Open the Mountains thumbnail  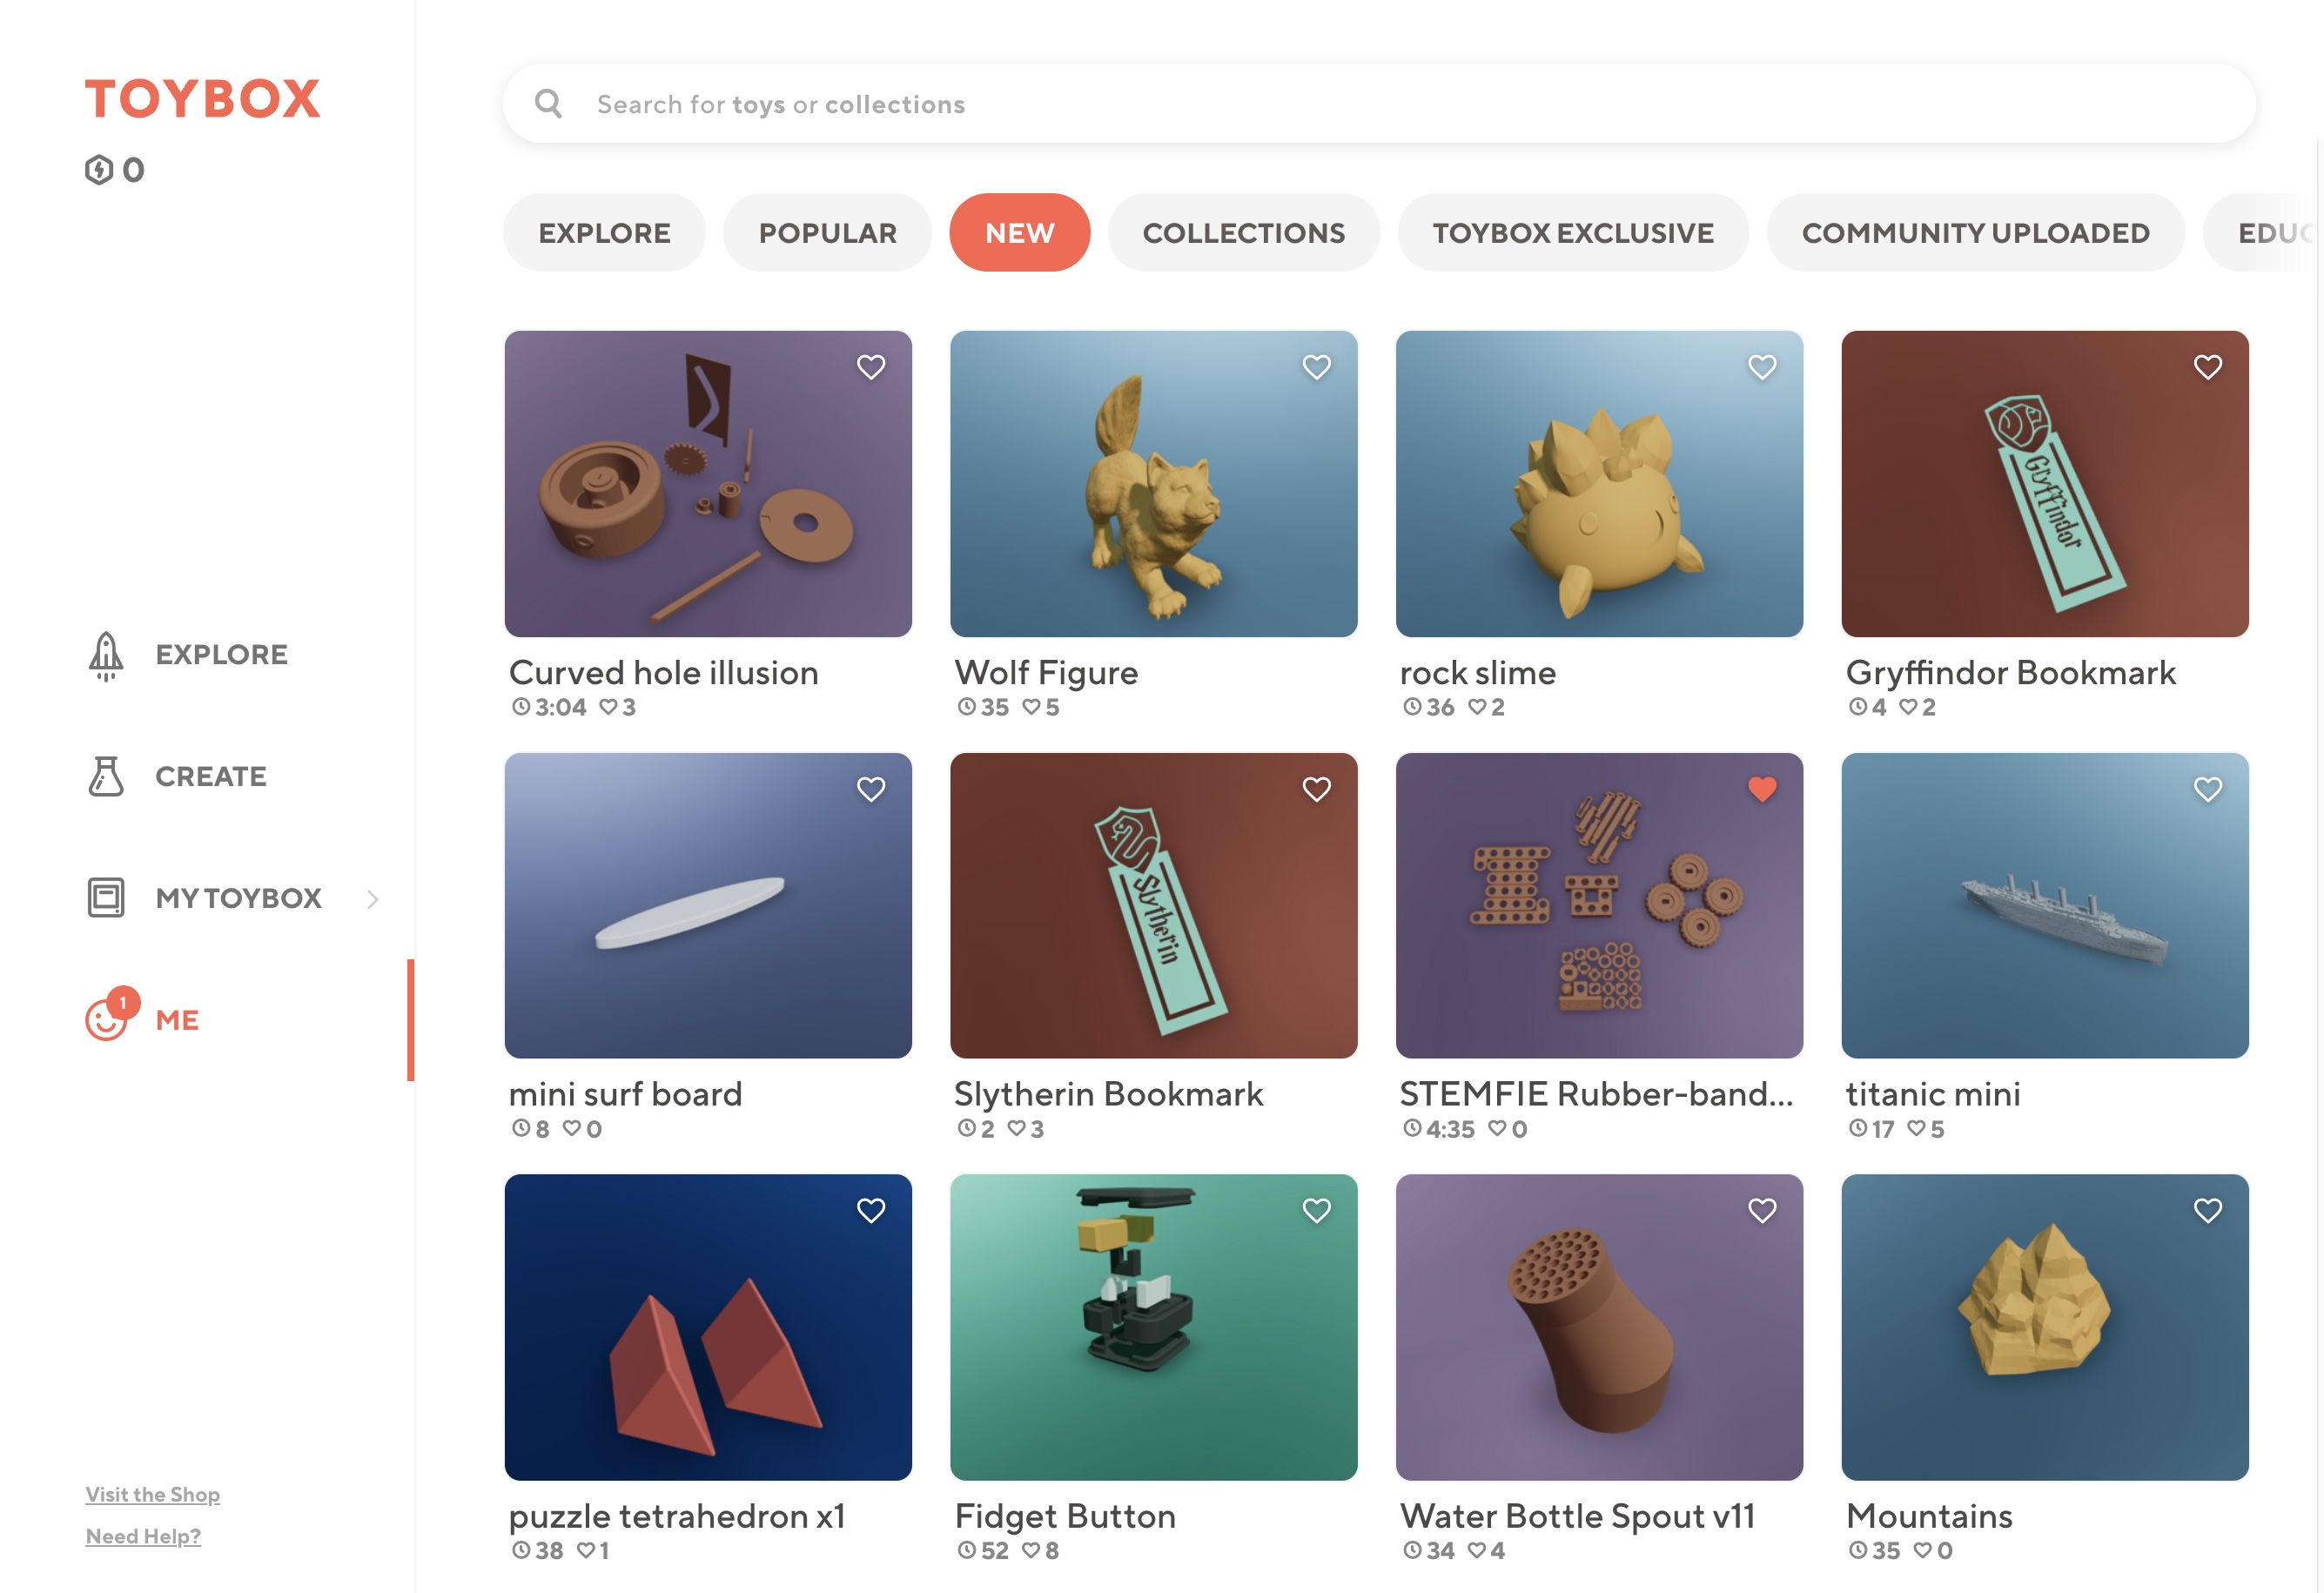pyautogui.click(x=2045, y=1328)
